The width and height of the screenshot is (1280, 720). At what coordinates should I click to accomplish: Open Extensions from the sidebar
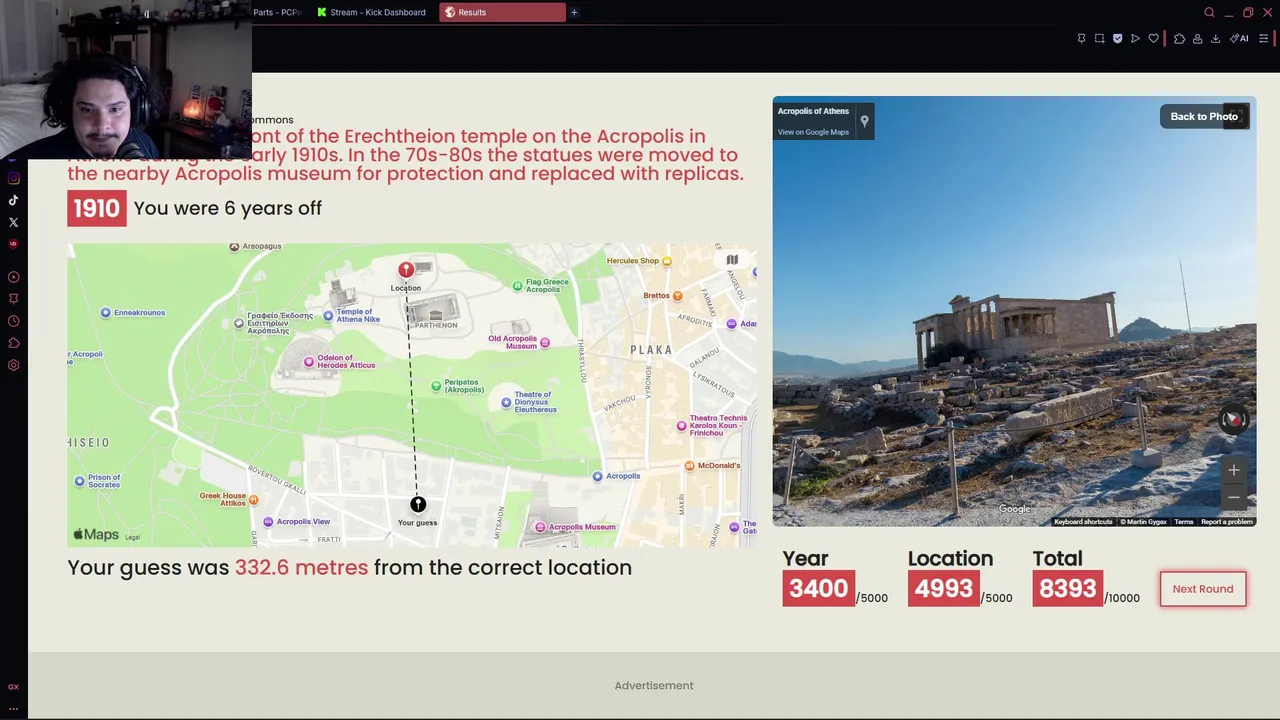pos(13,343)
